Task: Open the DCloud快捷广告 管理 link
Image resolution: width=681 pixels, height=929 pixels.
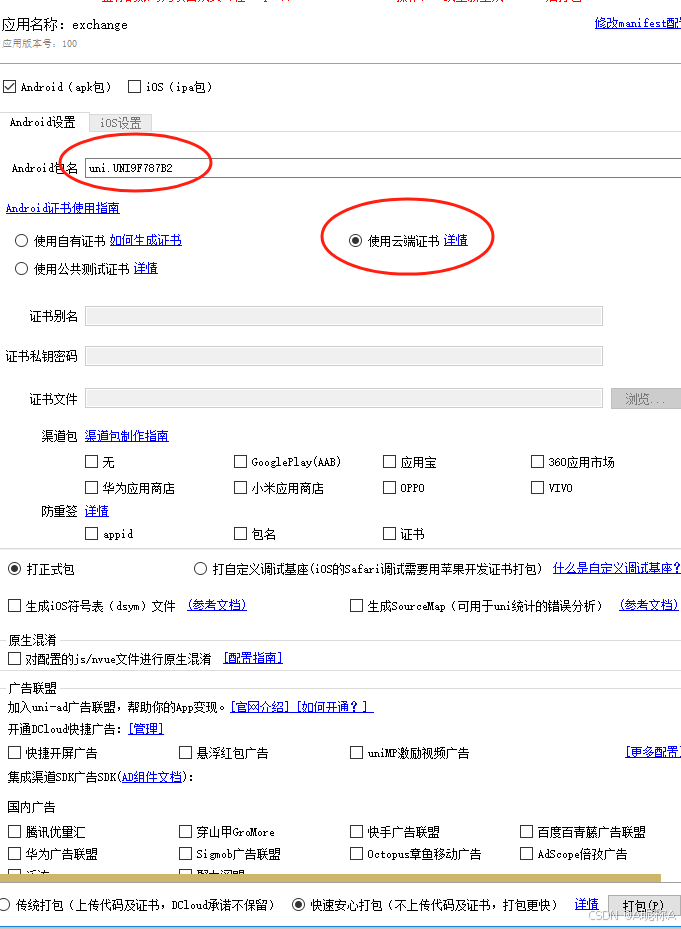Action: click(x=146, y=729)
